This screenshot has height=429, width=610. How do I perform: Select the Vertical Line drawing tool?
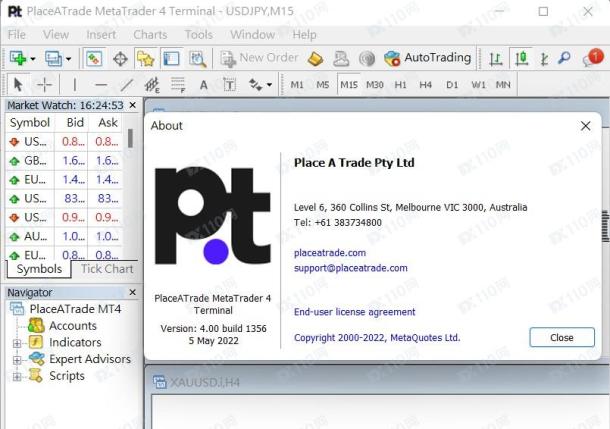click(74, 84)
